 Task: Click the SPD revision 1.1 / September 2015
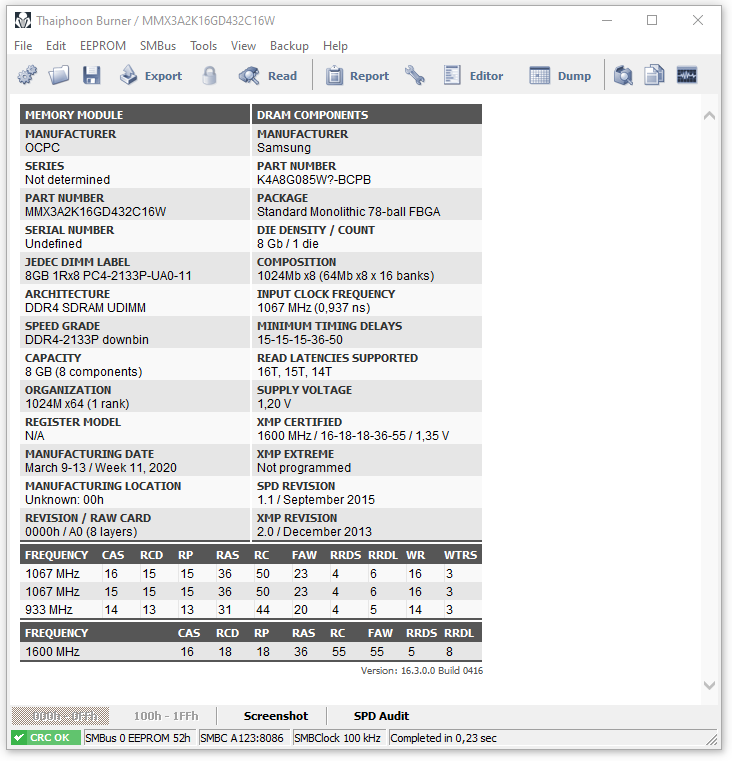[316, 500]
